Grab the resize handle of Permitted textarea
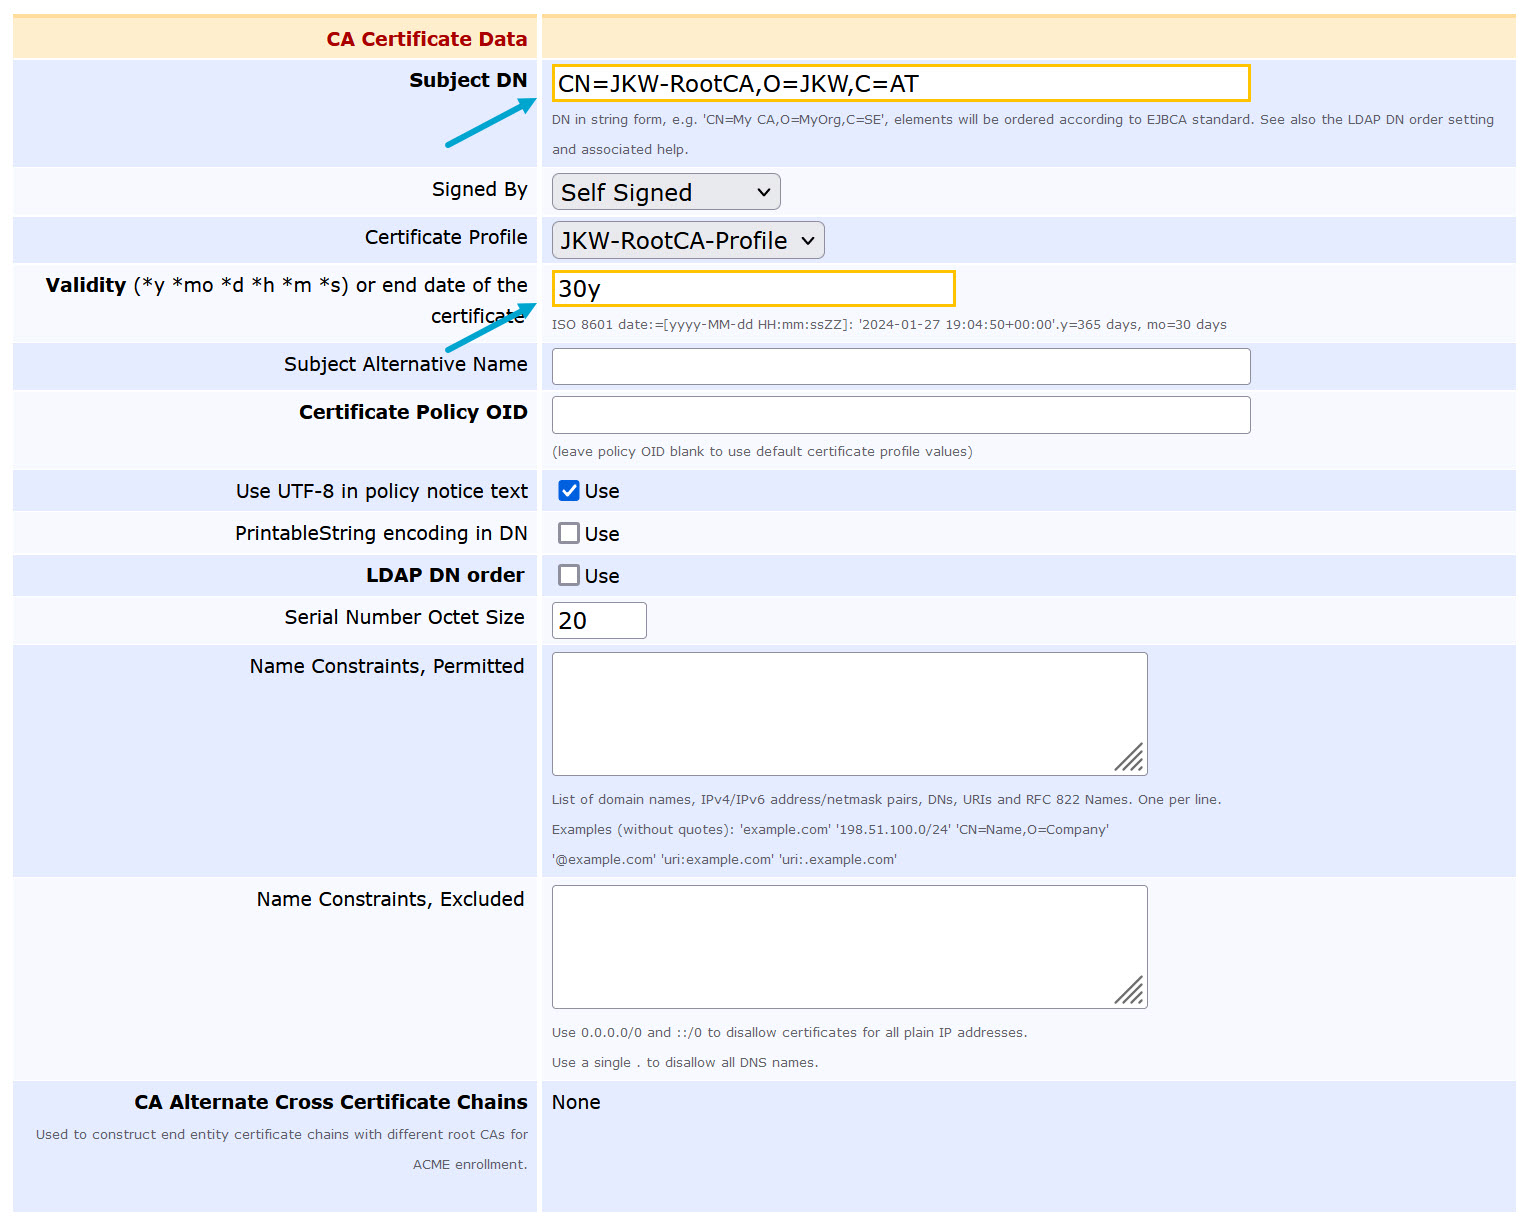Viewport: 1529px width, 1223px height. coord(1130,759)
